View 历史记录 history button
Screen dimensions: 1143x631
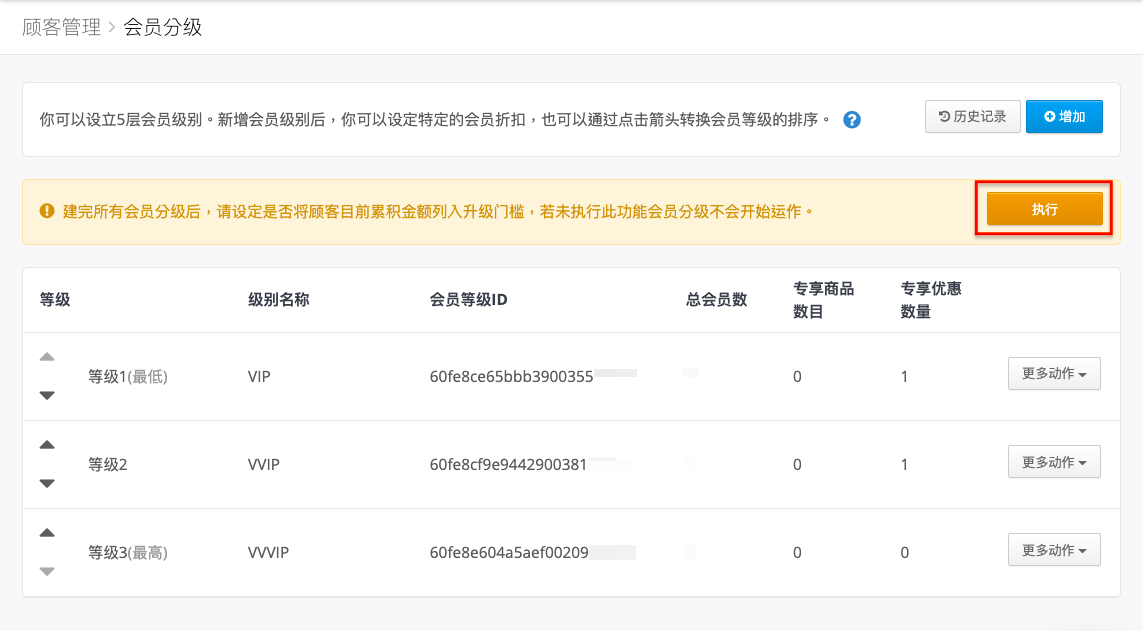[x=972, y=117]
